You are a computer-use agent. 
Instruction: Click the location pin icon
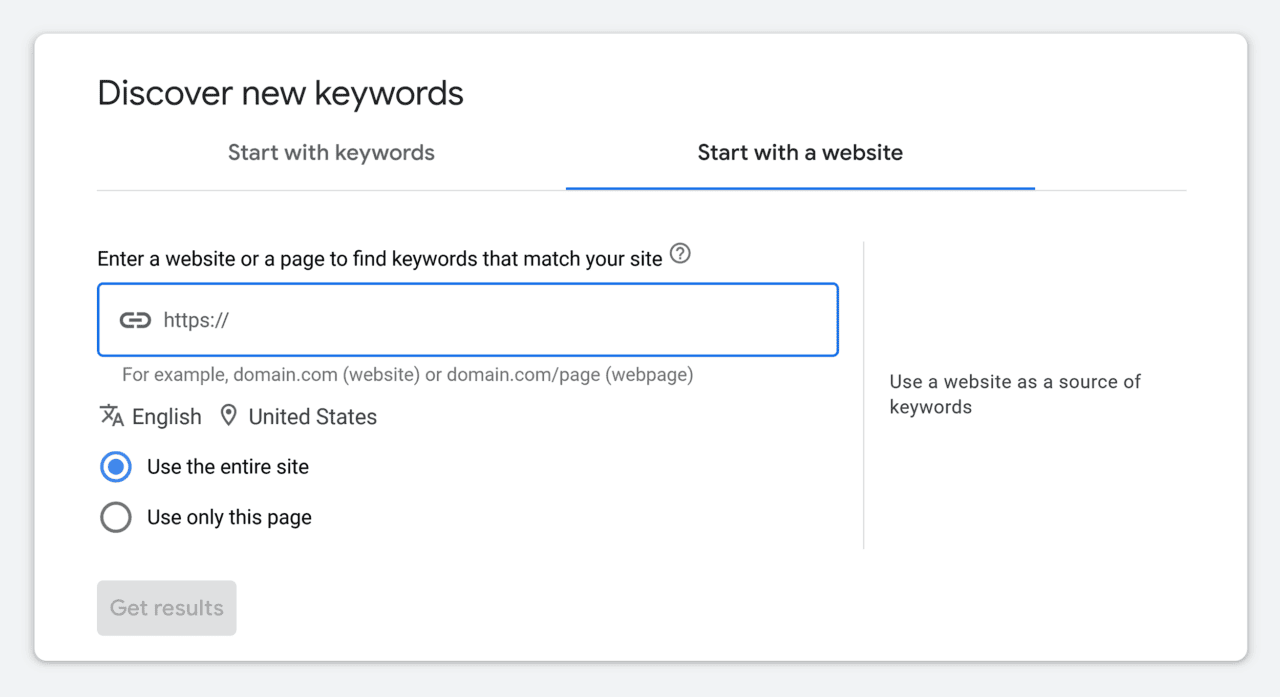coord(228,415)
